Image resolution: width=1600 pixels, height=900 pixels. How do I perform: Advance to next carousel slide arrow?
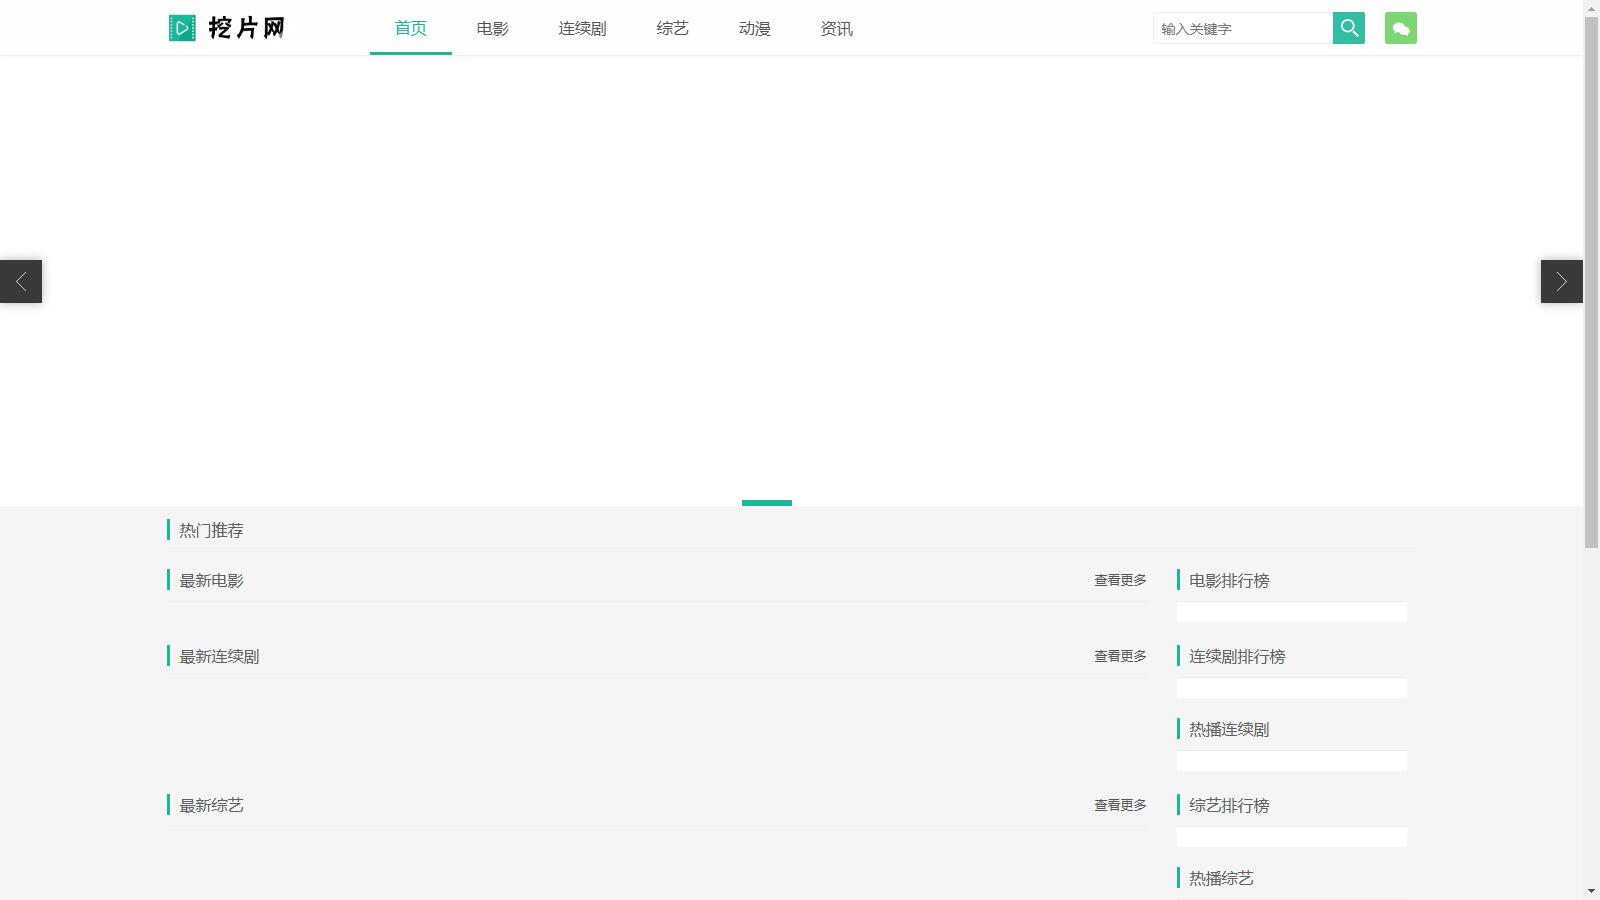(x=1561, y=281)
